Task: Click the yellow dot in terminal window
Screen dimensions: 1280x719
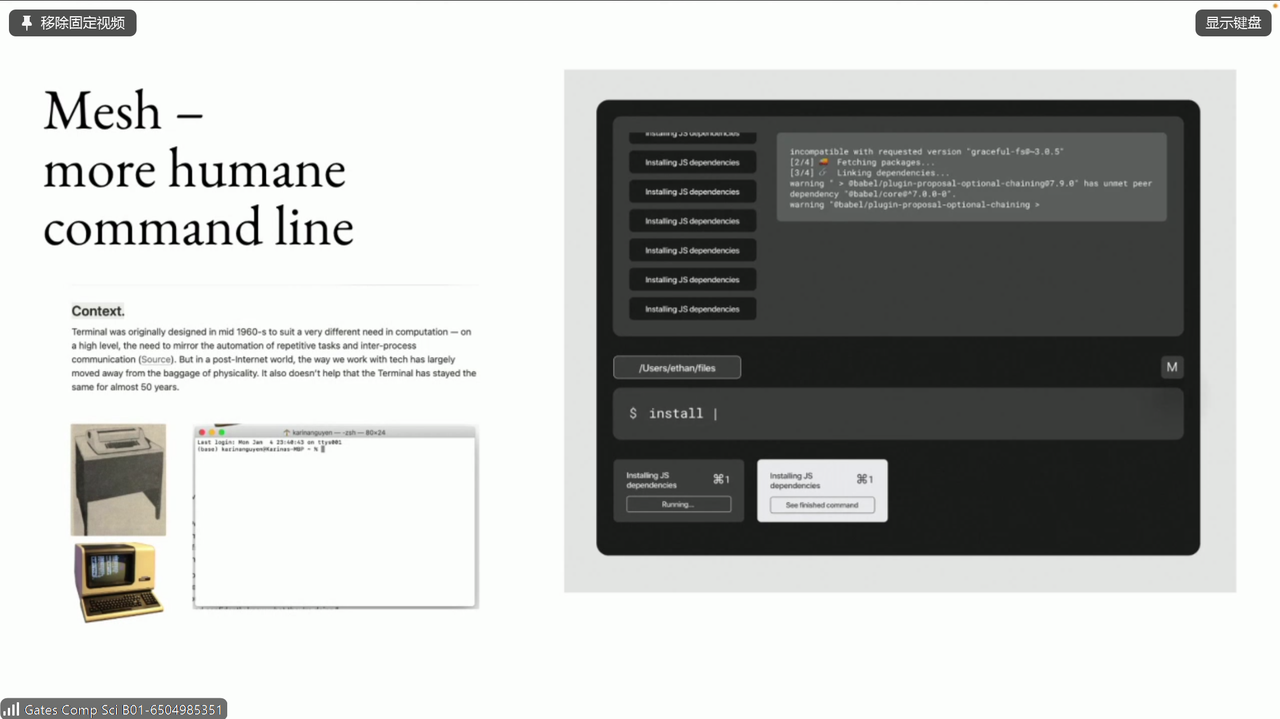Action: click(212, 432)
